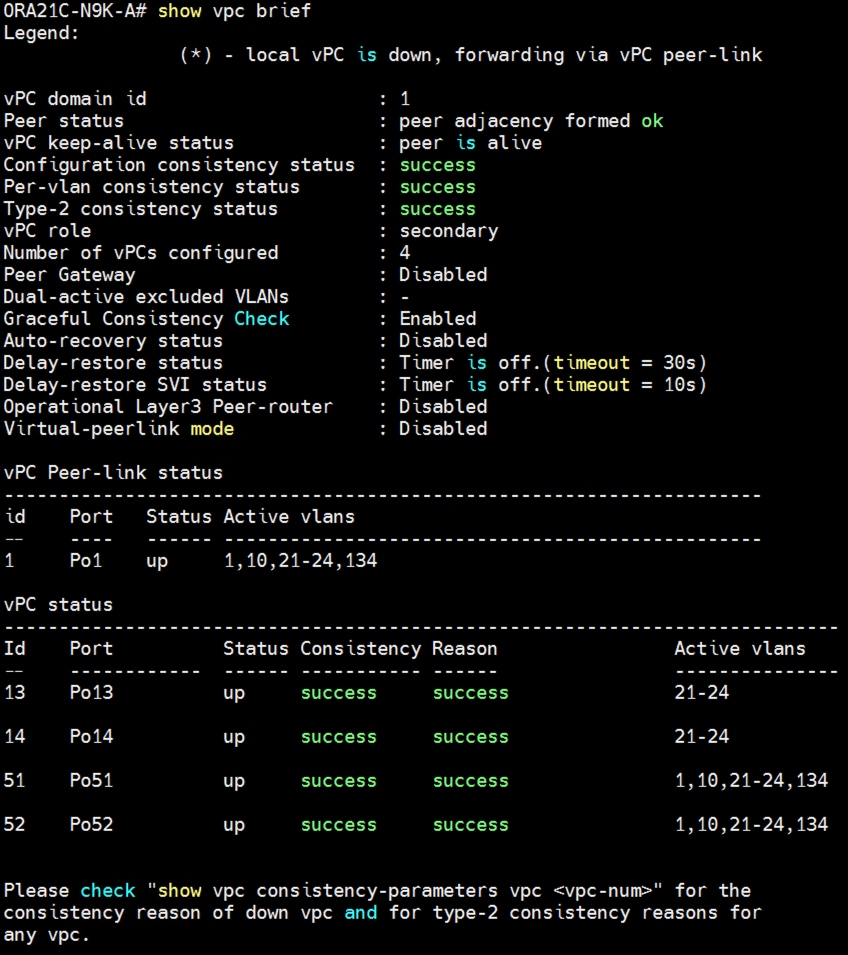Click 'peer is alive' keep-alive value

coord(470,143)
